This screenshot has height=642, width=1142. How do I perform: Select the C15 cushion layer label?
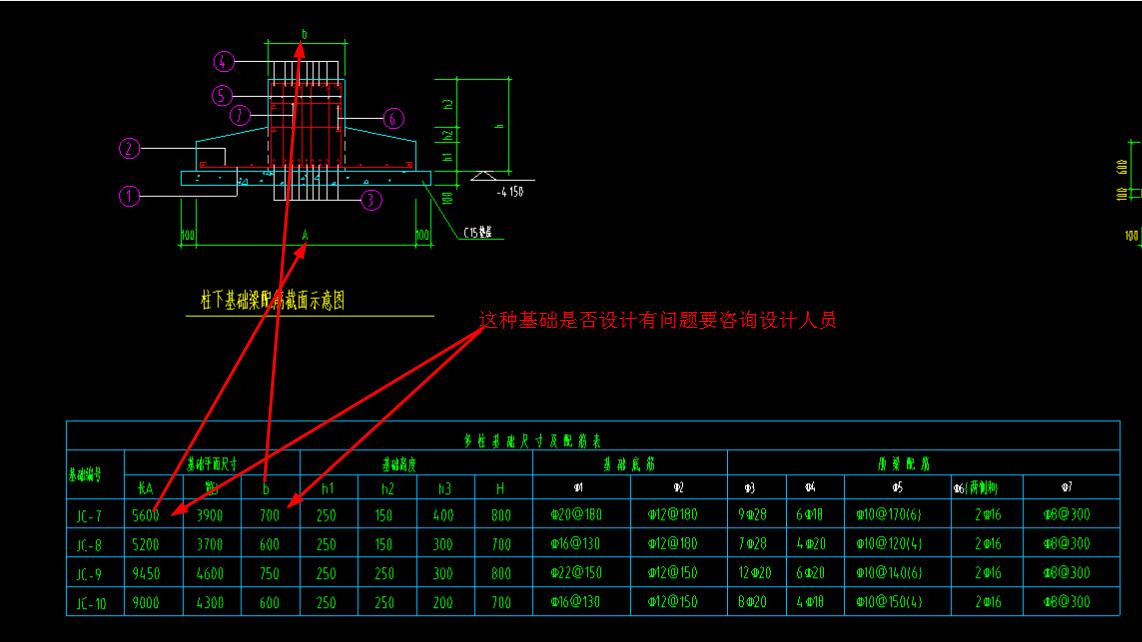(478, 232)
